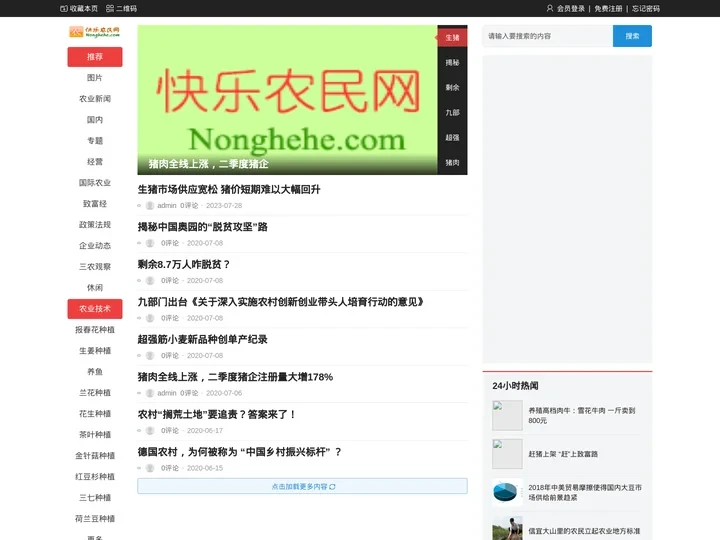720x540 pixels.
Task: Open 报春花种植 subcategory
Action: [x=95, y=330]
